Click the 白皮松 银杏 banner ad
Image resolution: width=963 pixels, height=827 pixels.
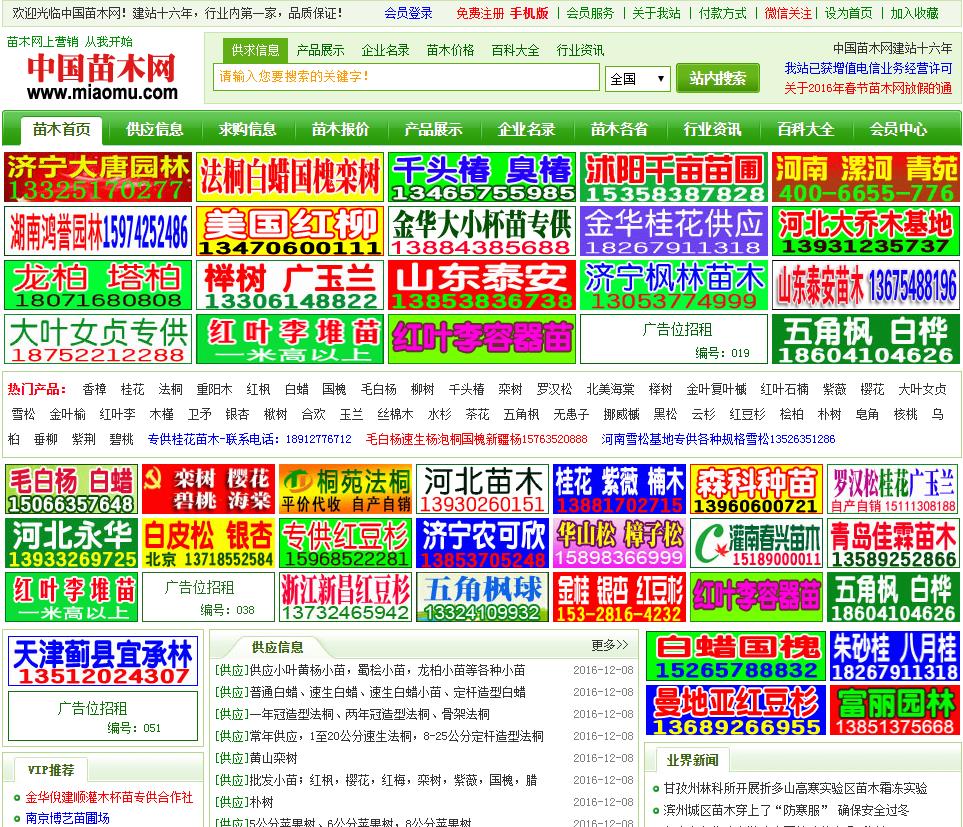tap(208, 543)
